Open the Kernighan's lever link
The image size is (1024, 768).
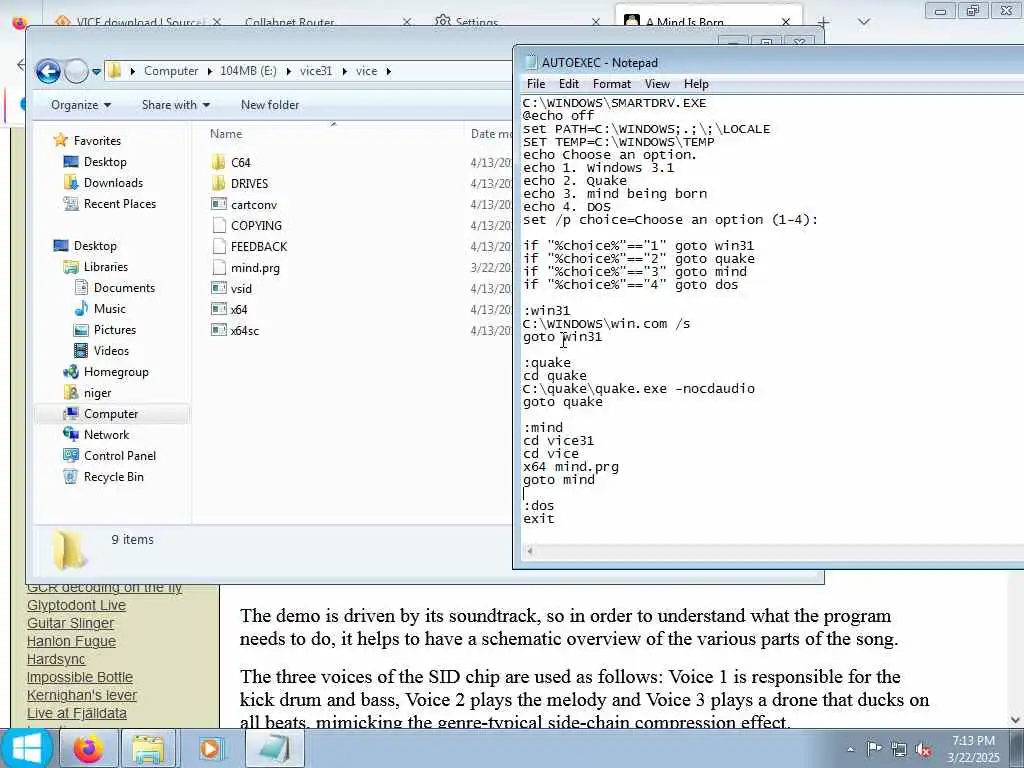tap(82, 695)
